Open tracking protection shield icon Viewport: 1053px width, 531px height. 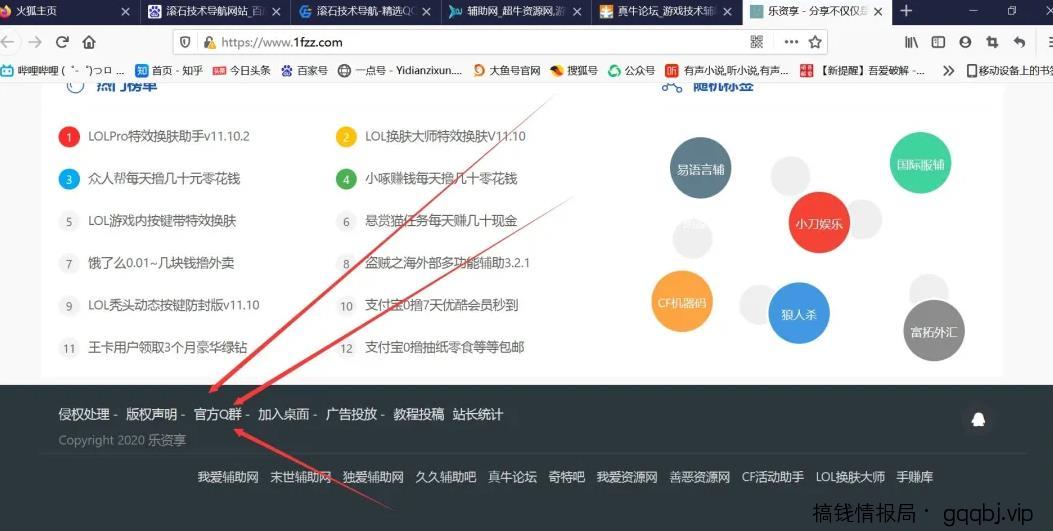(185, 42)
